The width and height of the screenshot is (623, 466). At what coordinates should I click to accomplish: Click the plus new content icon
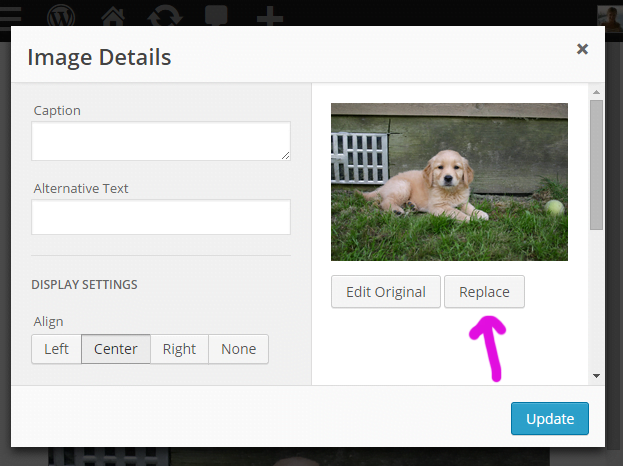[x=270, y=17]
